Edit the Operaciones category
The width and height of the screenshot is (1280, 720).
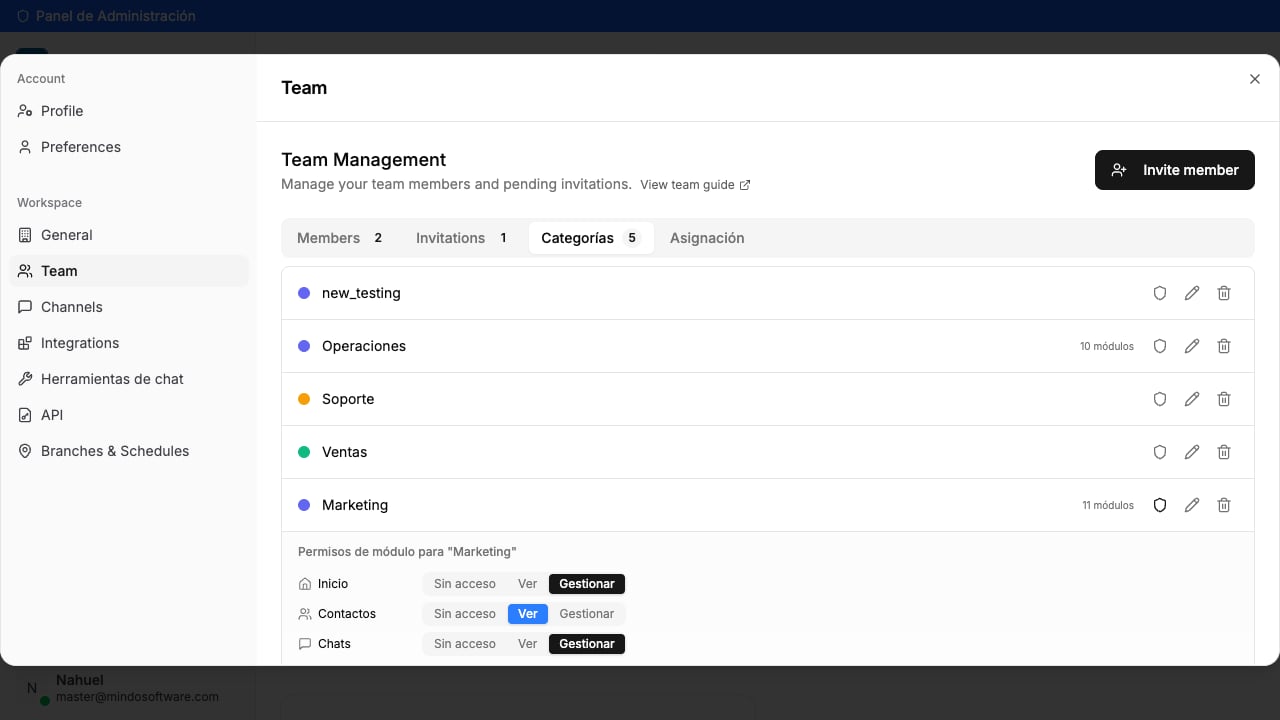(1192, 346)
